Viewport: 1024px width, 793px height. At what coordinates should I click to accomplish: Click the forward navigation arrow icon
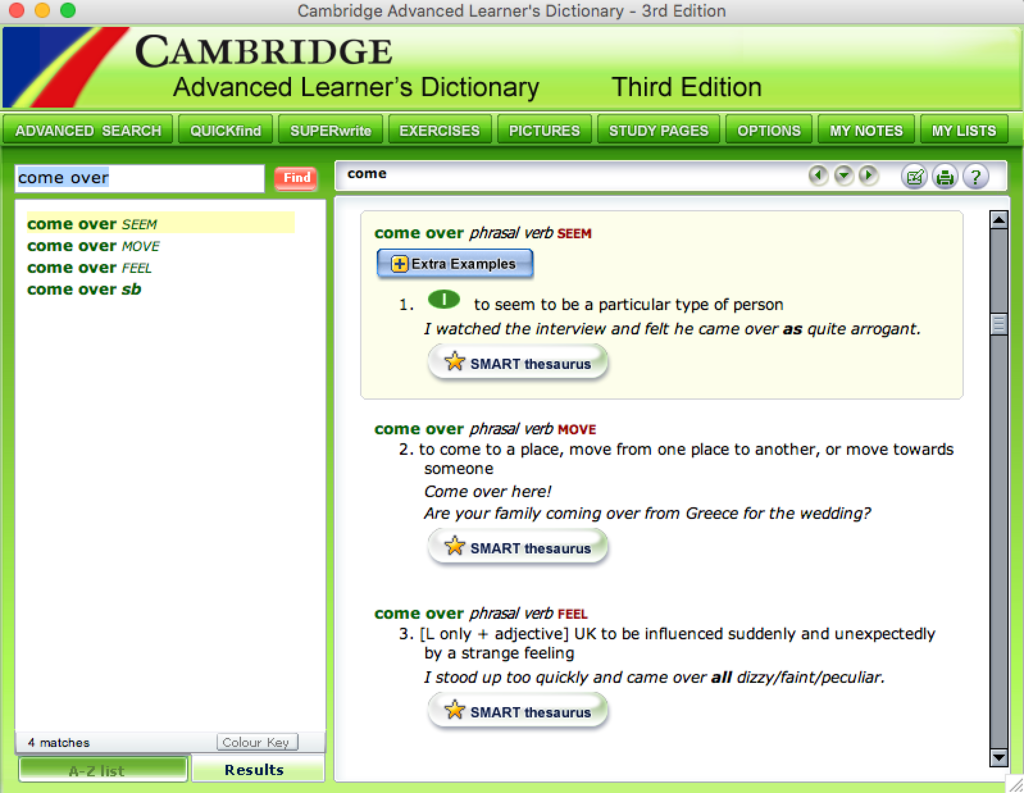tap(868, 176)
